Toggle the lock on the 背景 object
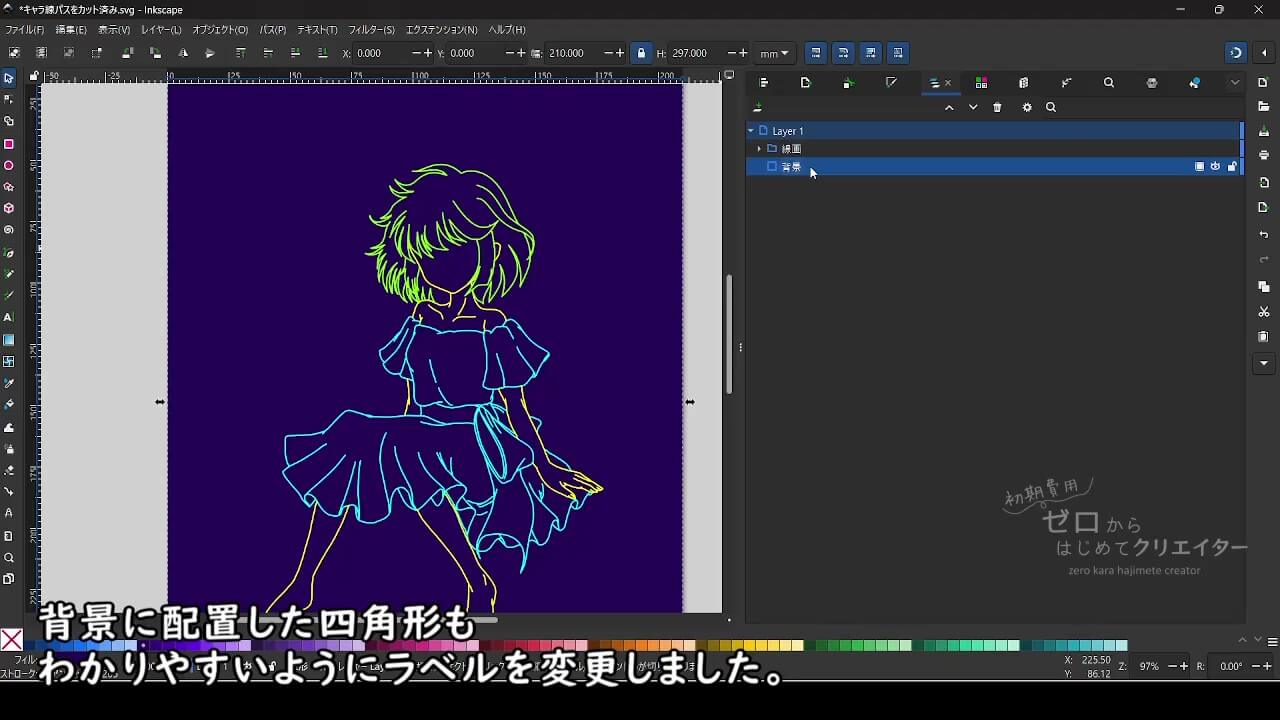This screenshot has height=720, width=1280. [1231, 167]
